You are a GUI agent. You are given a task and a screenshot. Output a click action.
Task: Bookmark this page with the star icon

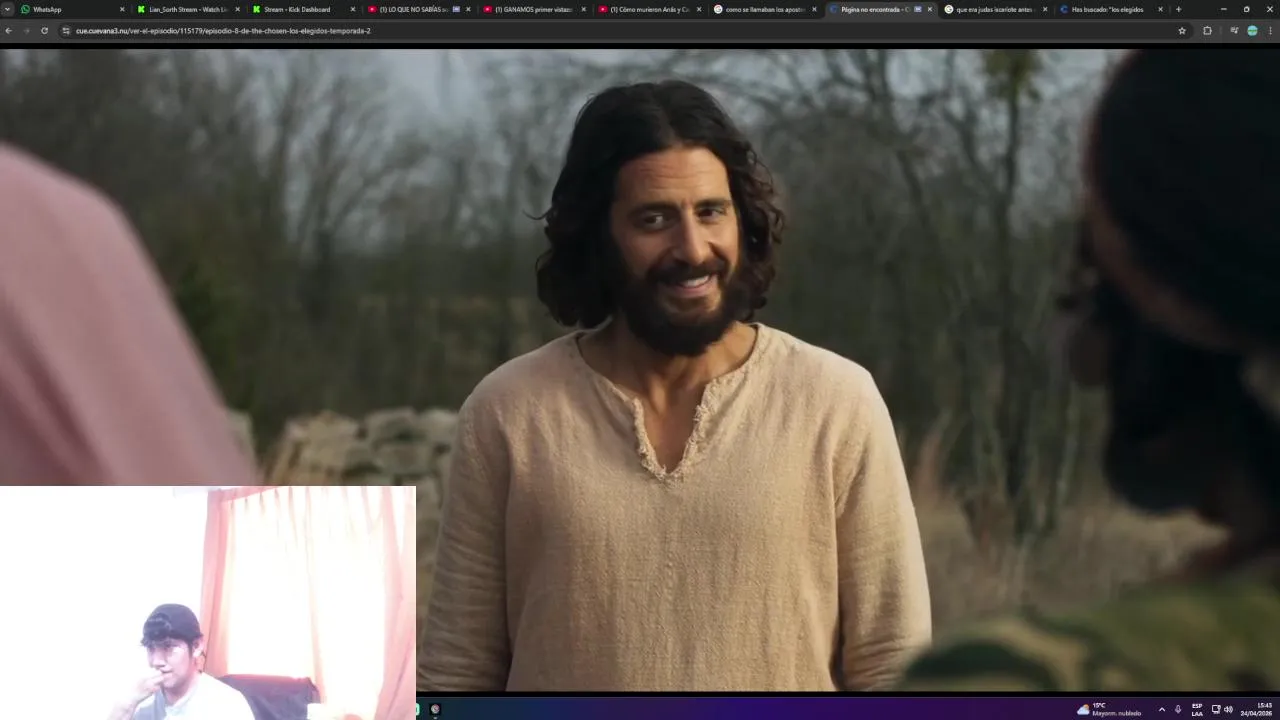point(1182,30)
